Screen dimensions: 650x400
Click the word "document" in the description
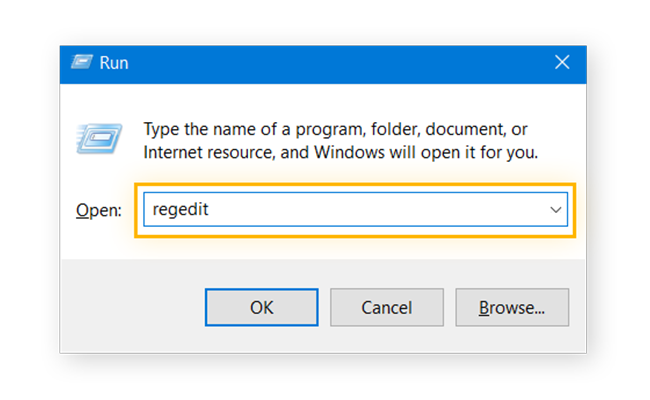coord(464,129)
